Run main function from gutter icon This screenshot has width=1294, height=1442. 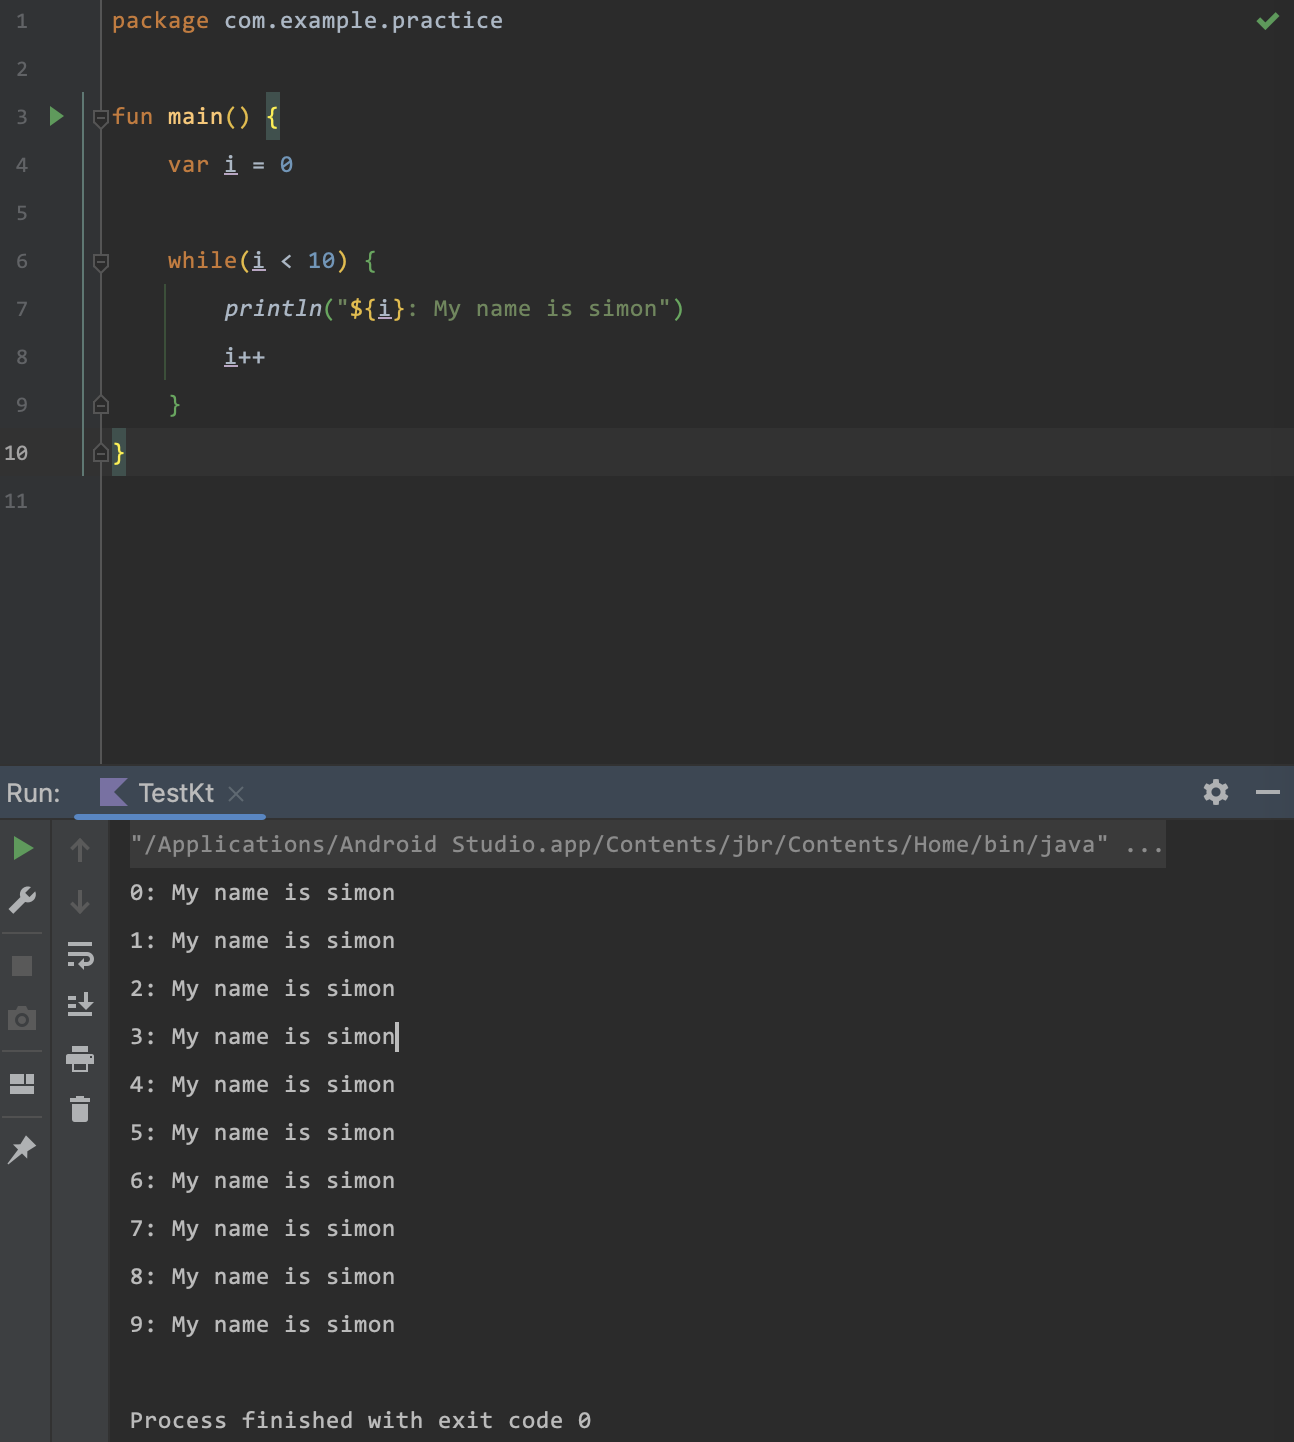point(57,117)
